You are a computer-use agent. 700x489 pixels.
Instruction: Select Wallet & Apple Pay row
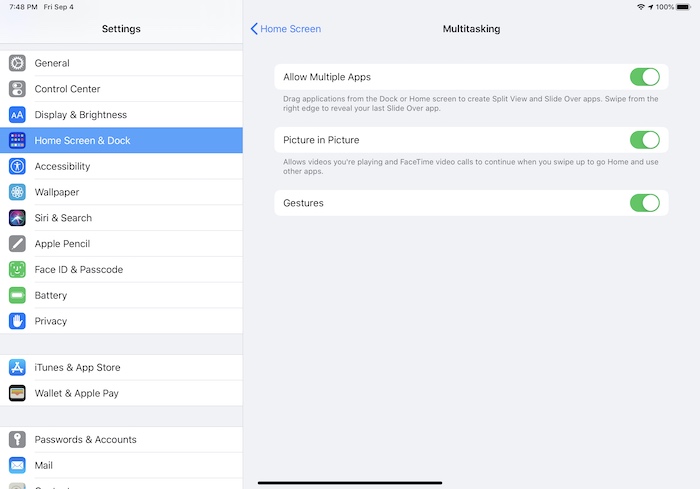[121, 393]
